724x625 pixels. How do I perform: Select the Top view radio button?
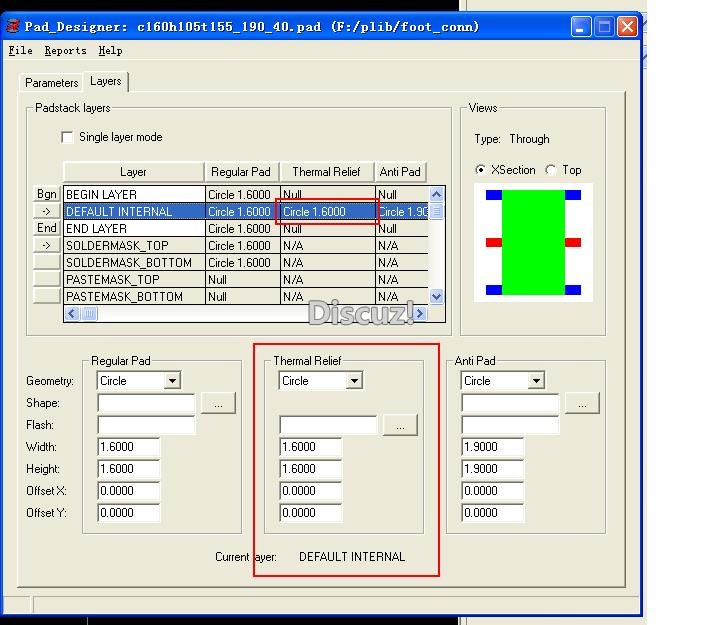click(x=551, y=170)
